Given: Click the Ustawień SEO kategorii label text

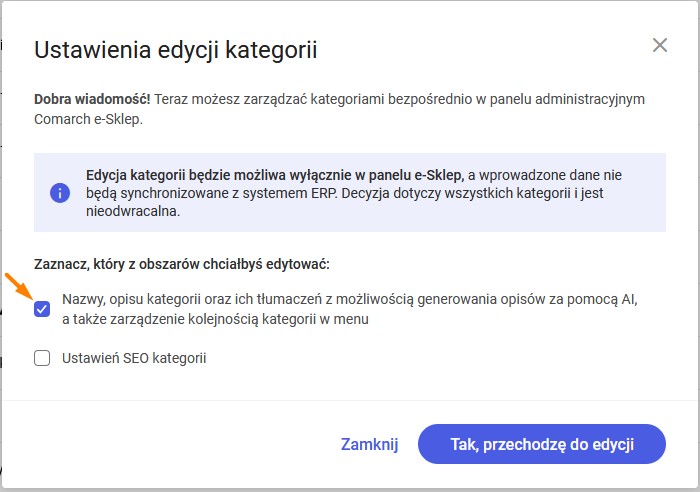Looking at the screenshot, I should (134, 358).
